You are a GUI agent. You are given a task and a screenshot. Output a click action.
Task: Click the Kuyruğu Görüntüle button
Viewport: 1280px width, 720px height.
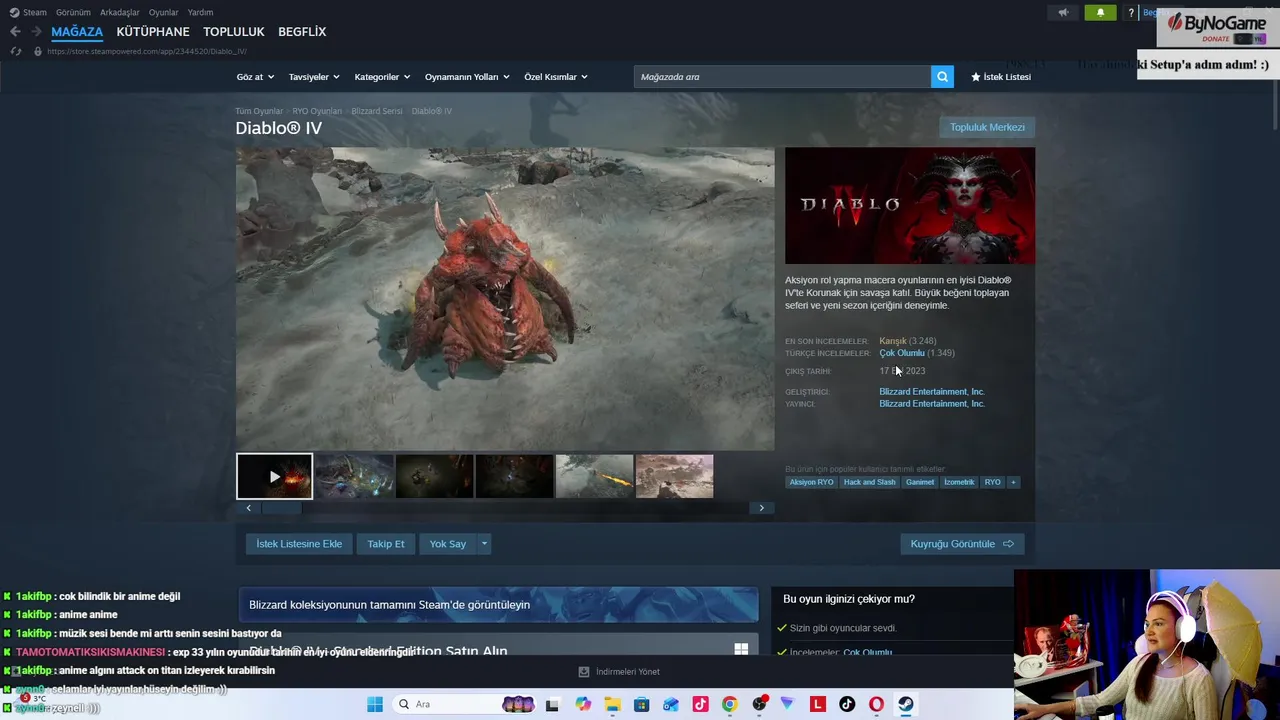962,544
